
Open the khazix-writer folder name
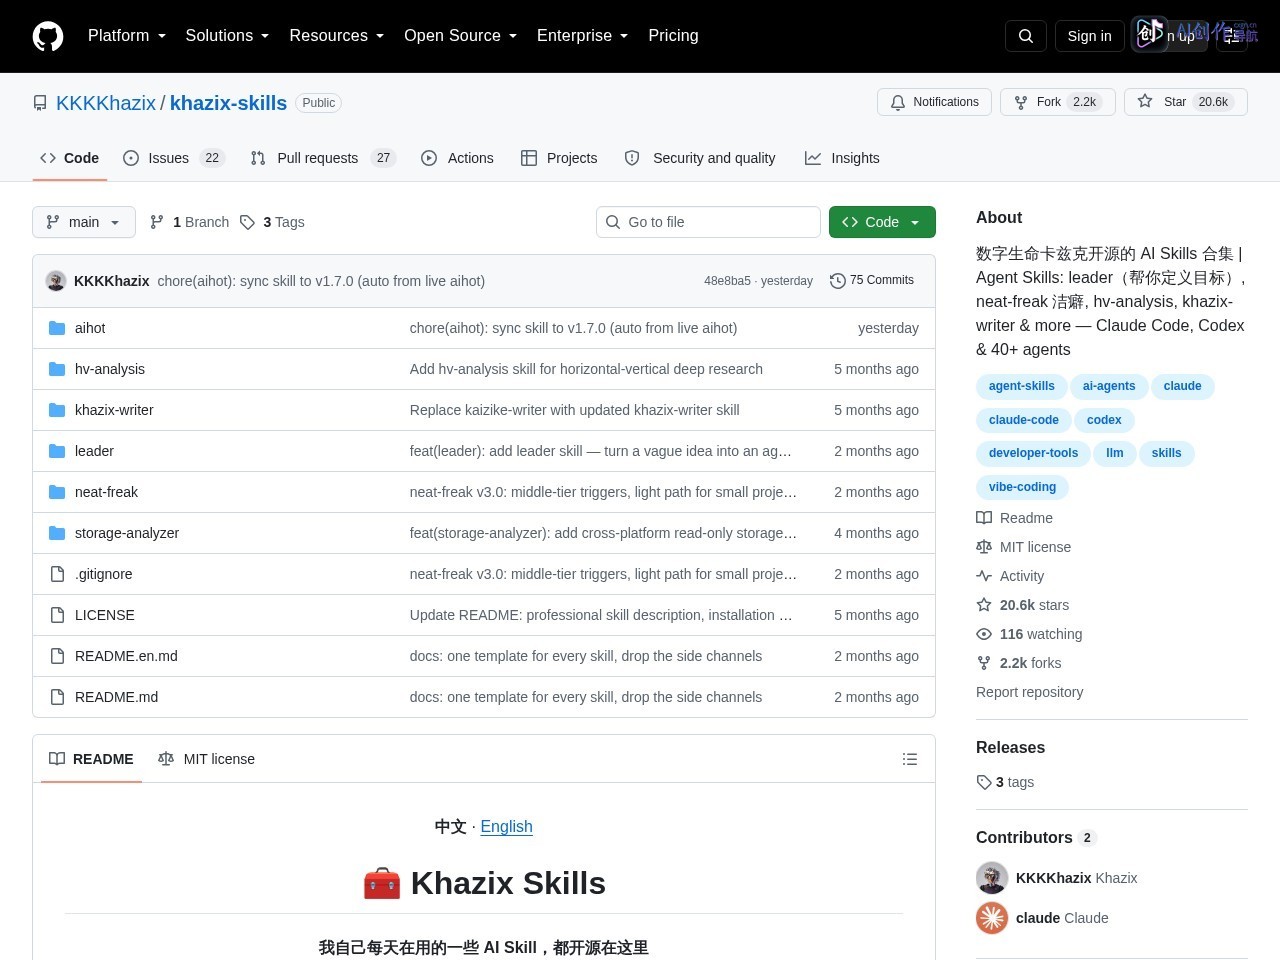(114, 410)
